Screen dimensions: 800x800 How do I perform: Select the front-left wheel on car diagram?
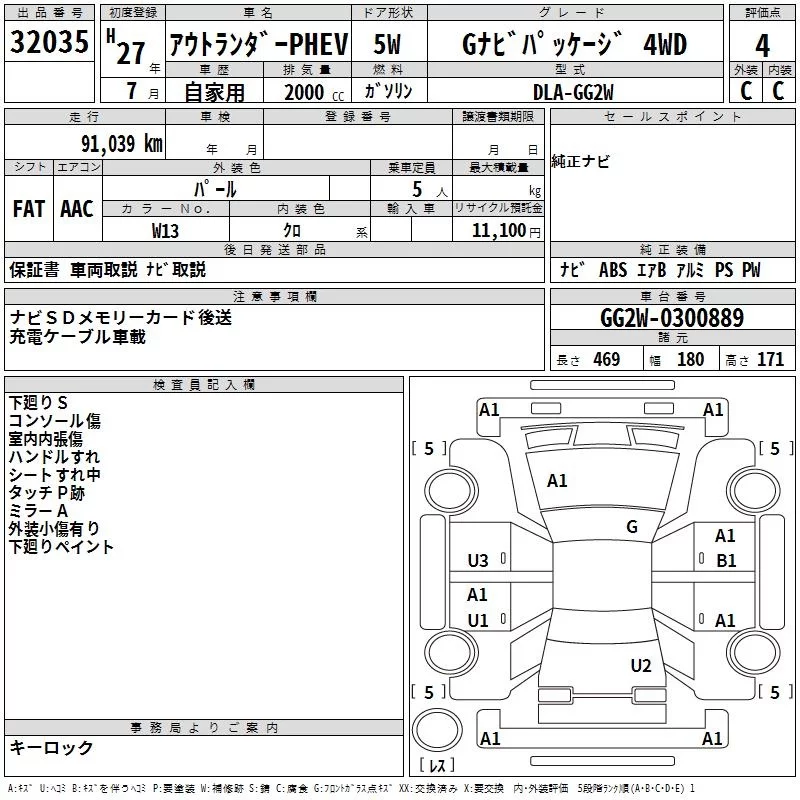pos(450,491)
